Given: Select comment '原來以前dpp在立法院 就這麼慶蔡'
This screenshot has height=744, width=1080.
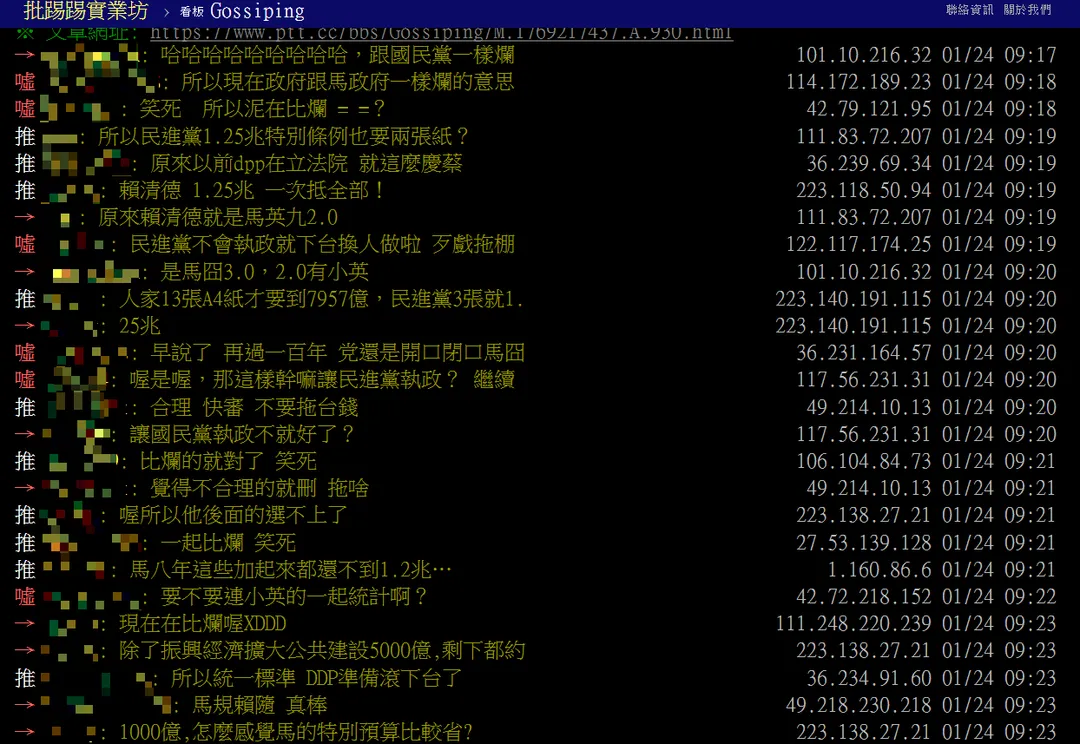Looking at the screenshot, I should (307, 163).
